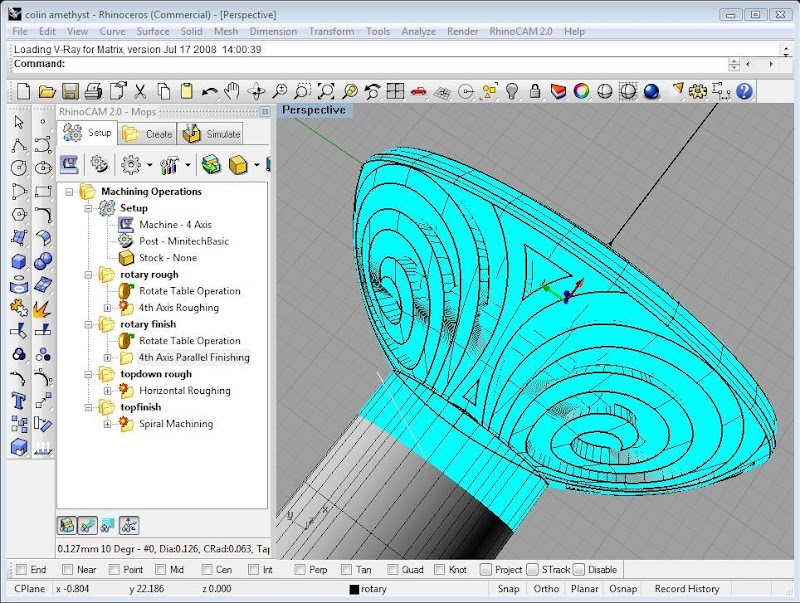Click the light bulb hide objects icon
Screen dimensions: 800x603
pyautogui.click(x=512, y=92)
